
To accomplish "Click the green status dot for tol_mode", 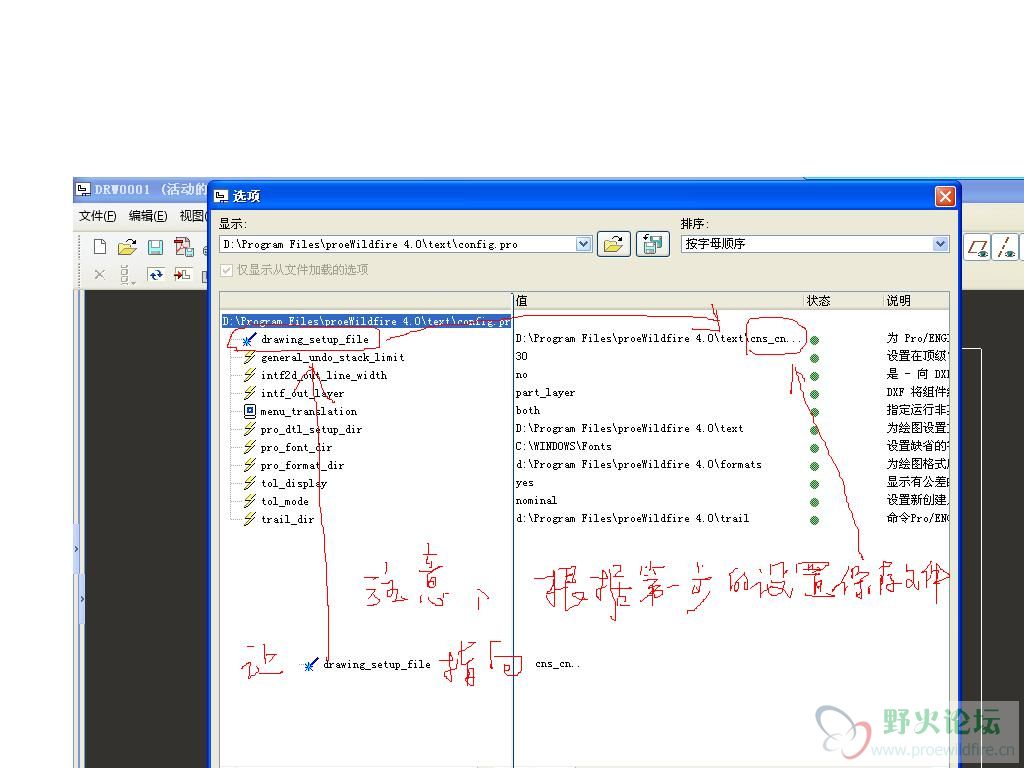I will point(814,502).
